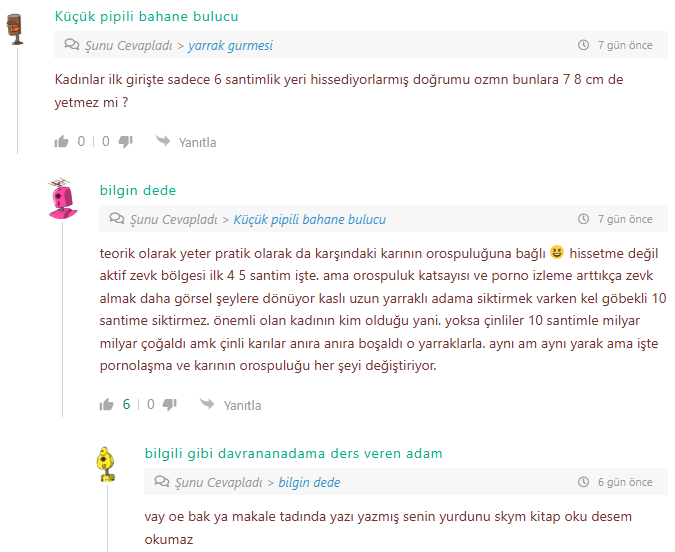Screen dimensions: 675x552
Task: Dislike the Küçük pipili bahane bulucu comment
Action: [126, 141]
